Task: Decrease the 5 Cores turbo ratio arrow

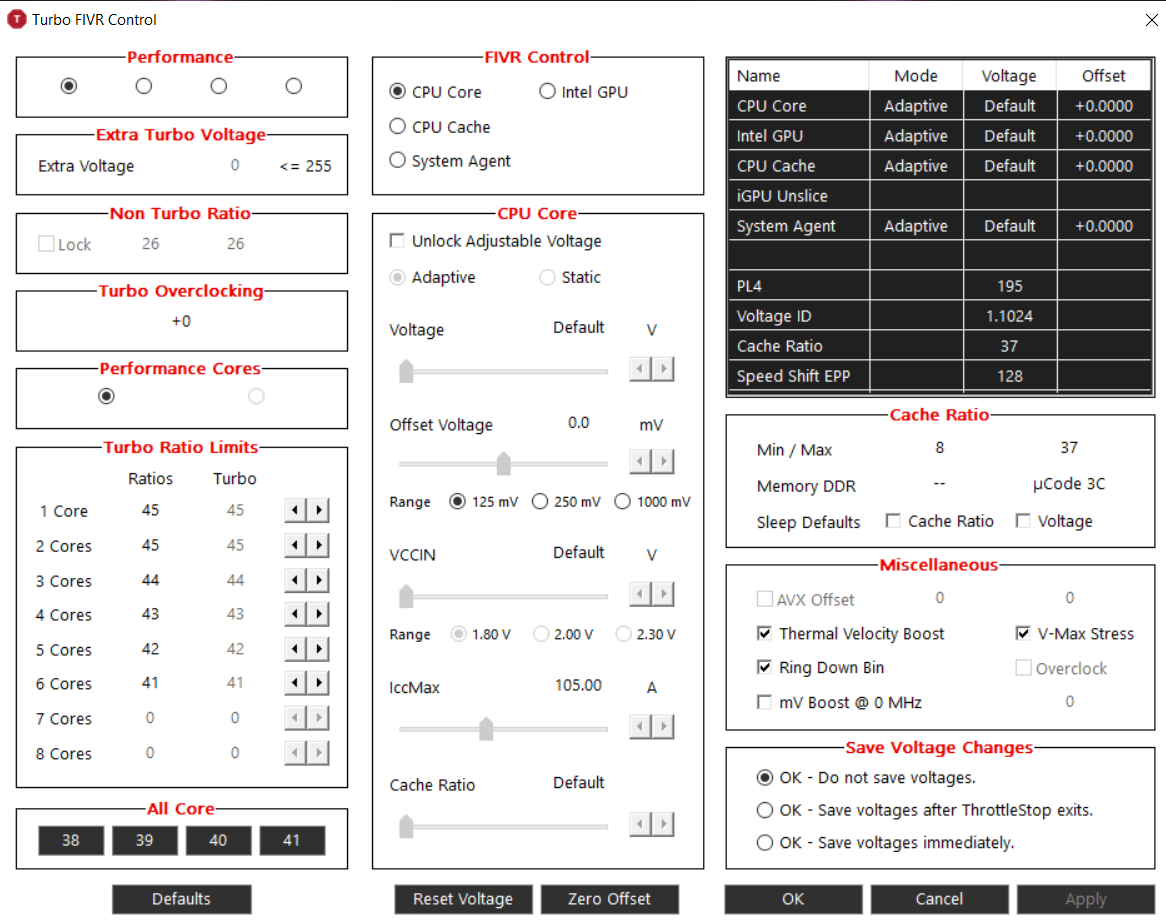Action: (295, 649)
